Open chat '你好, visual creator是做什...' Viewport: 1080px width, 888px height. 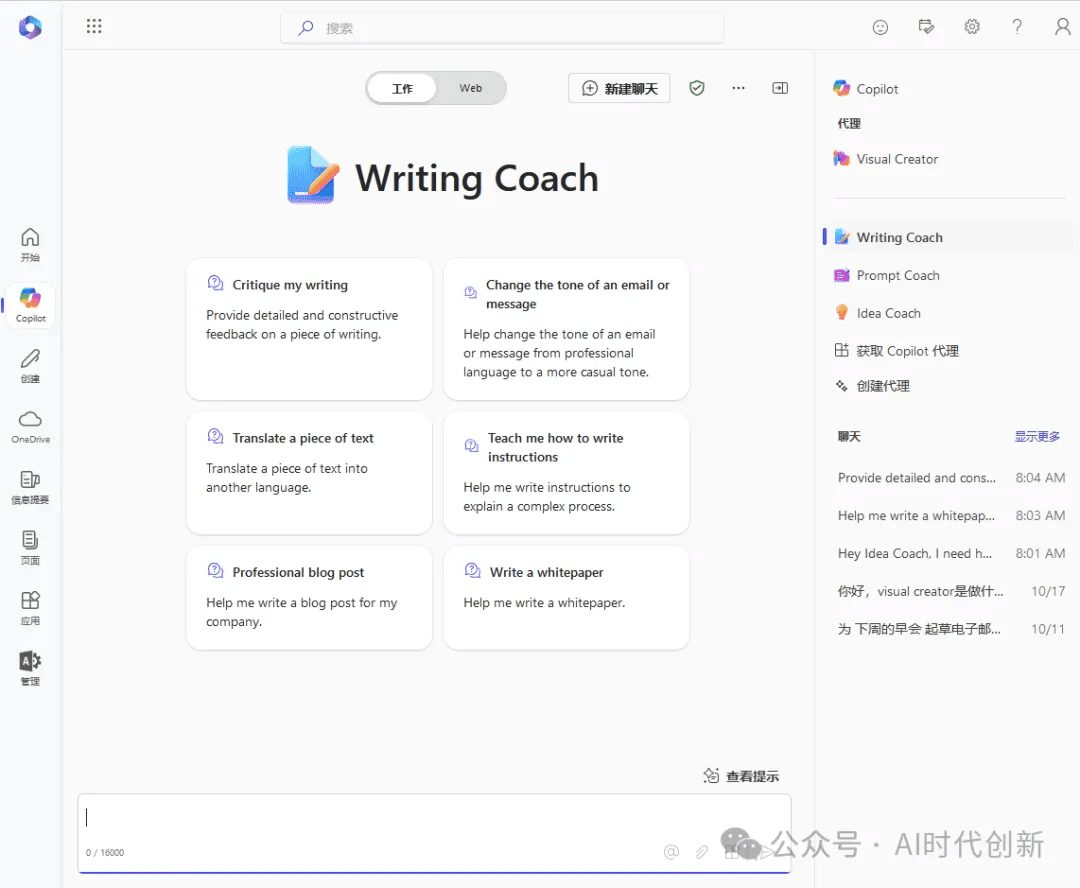tap(951, 591)
